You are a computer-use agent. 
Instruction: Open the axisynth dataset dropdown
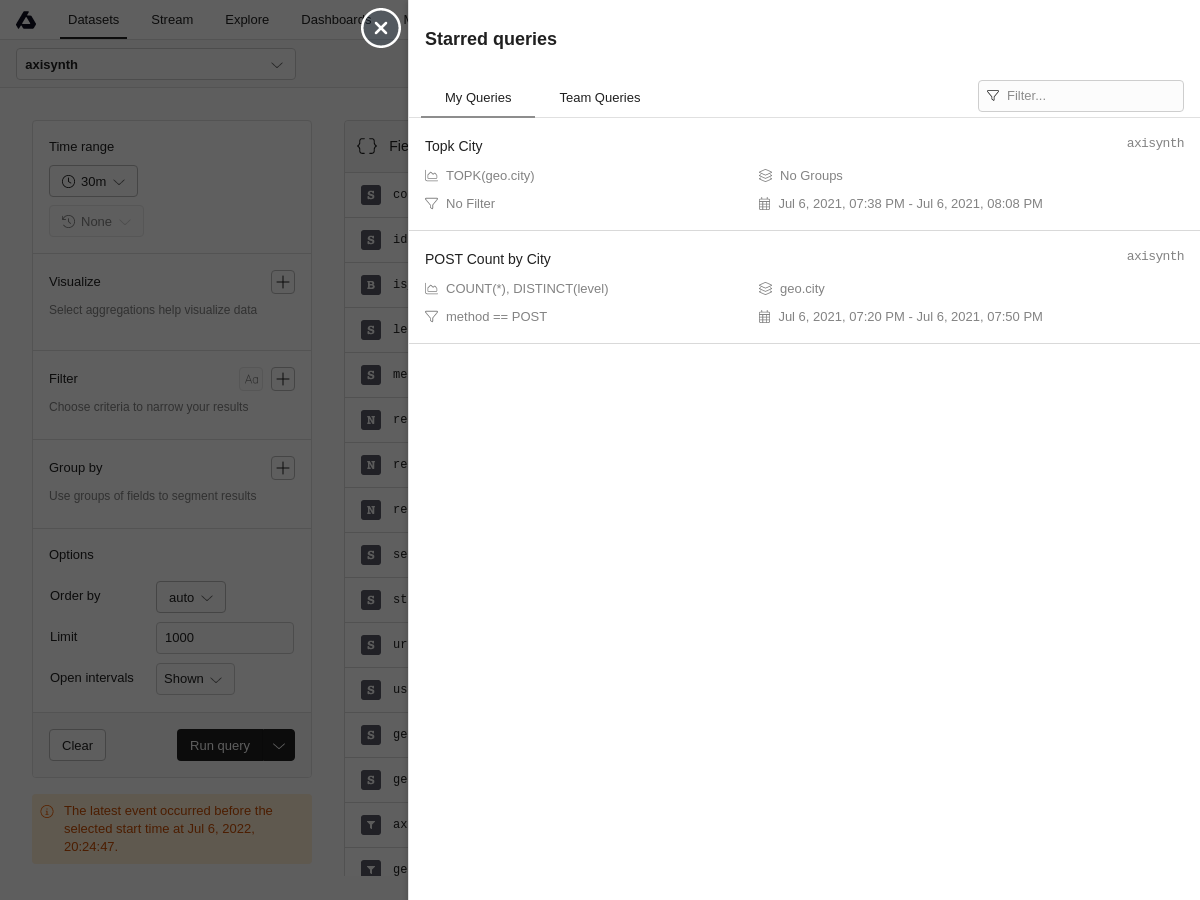pos(156,64)
